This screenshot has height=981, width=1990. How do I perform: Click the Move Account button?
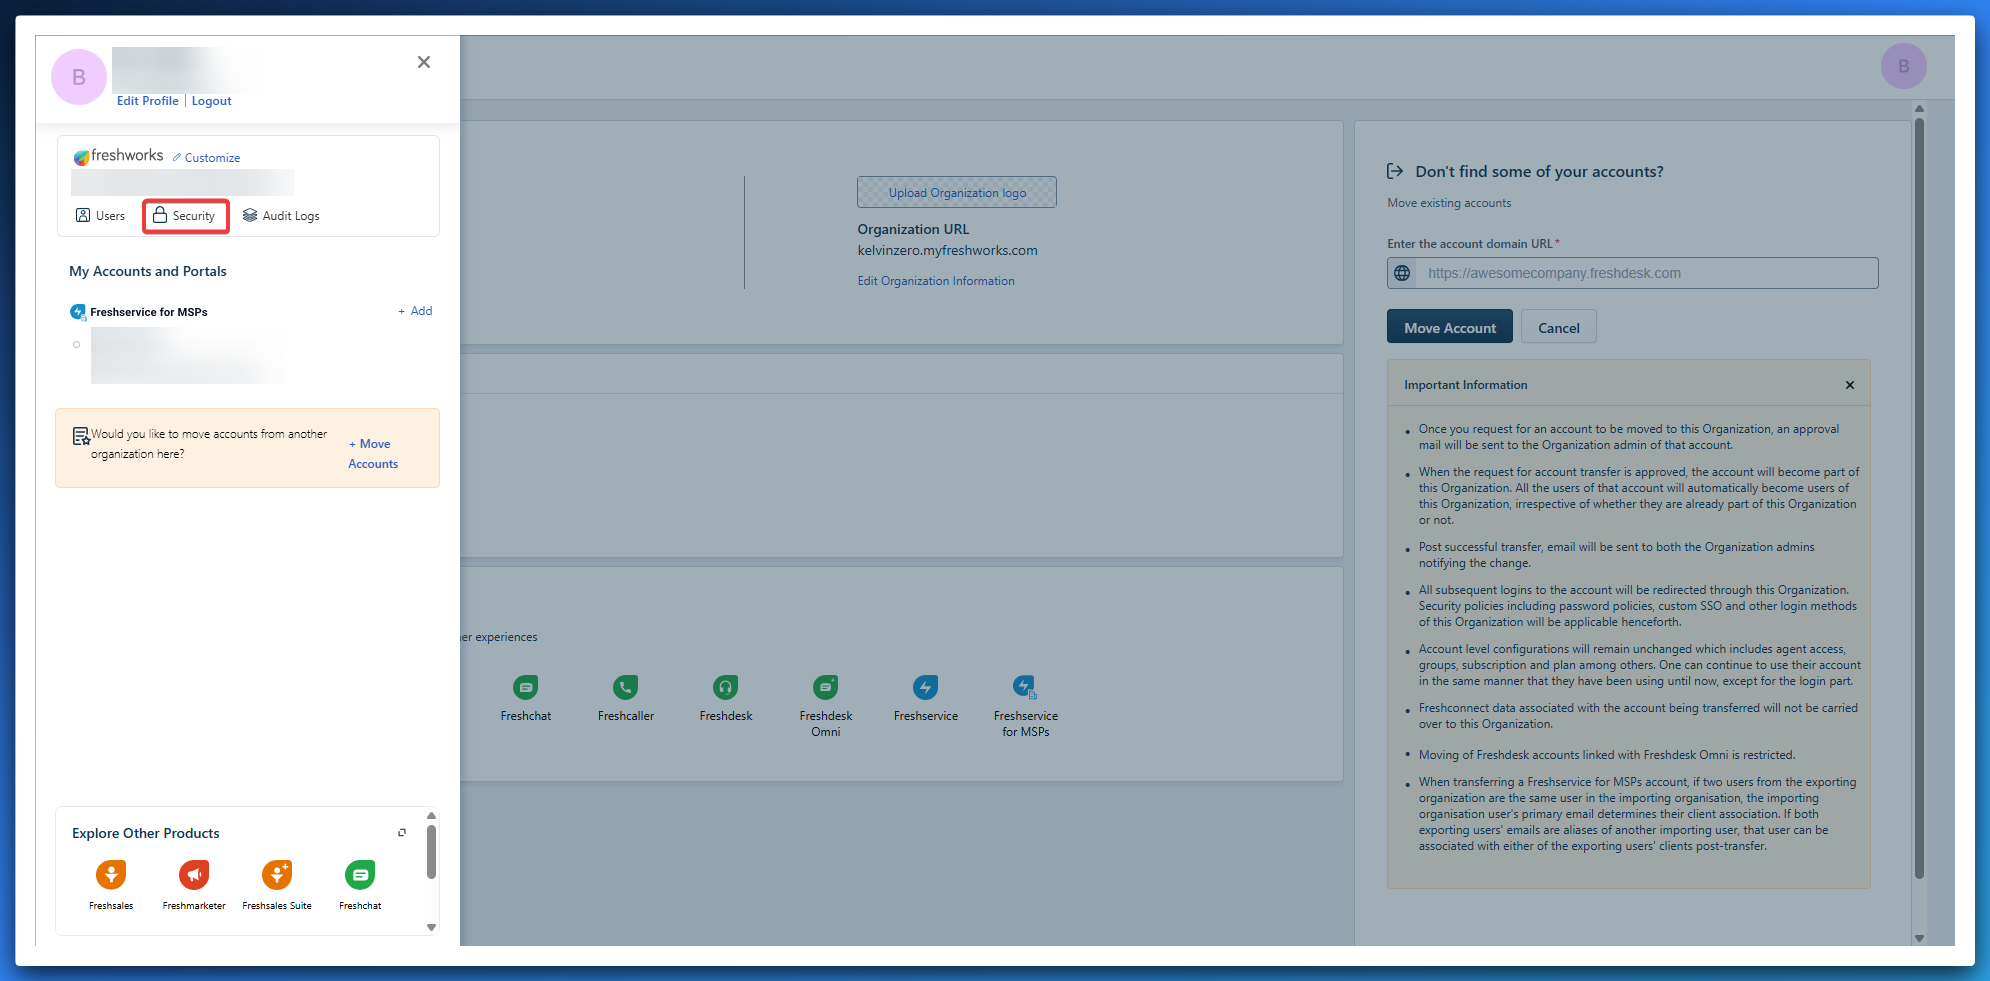1450,327
